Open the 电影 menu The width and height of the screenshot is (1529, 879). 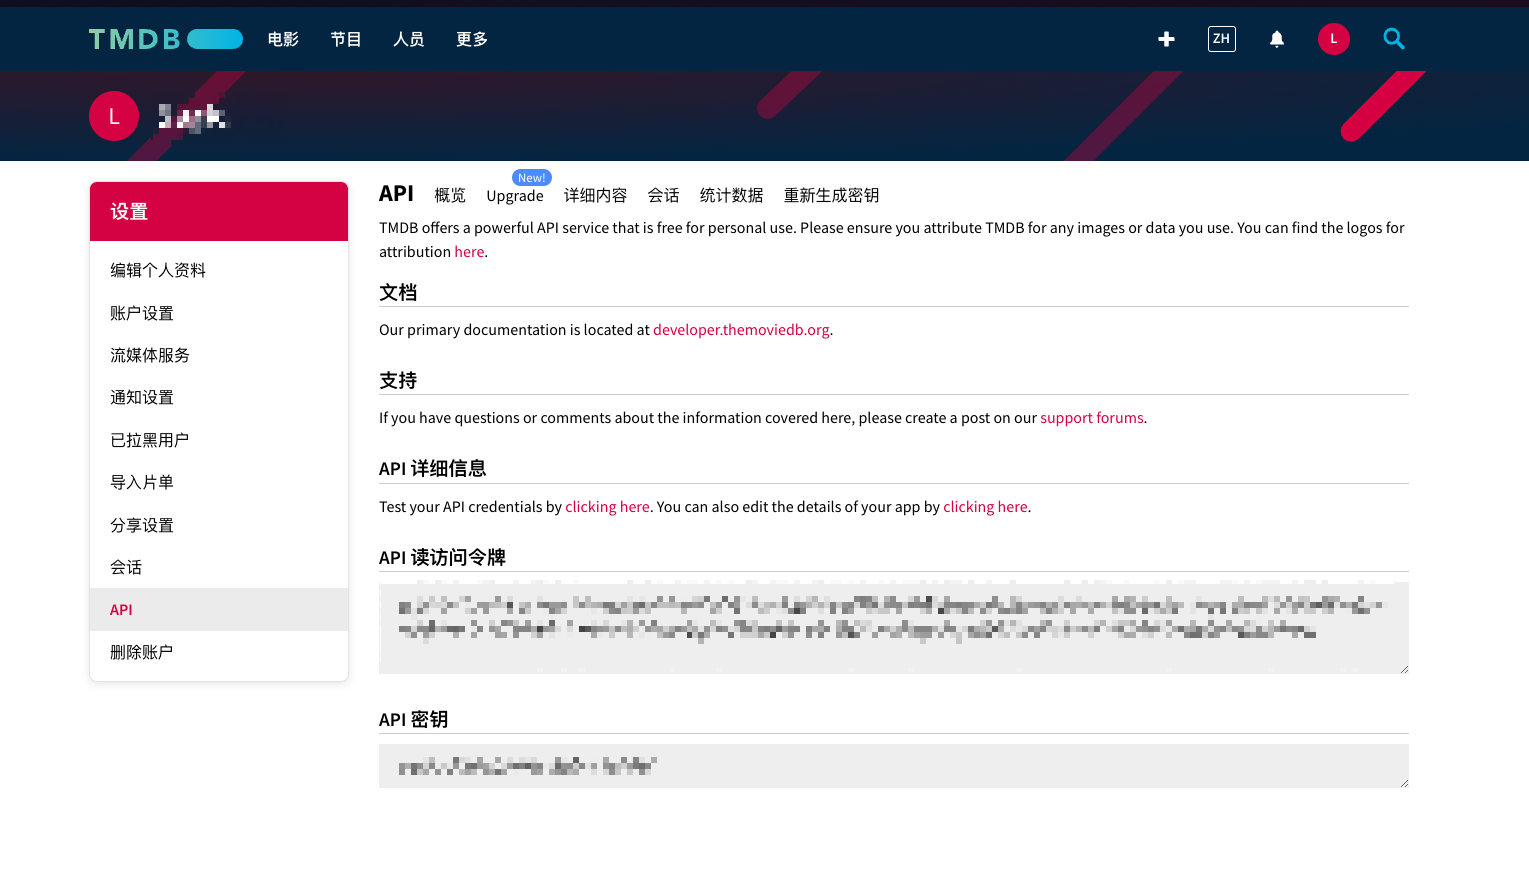click(283, 39)
